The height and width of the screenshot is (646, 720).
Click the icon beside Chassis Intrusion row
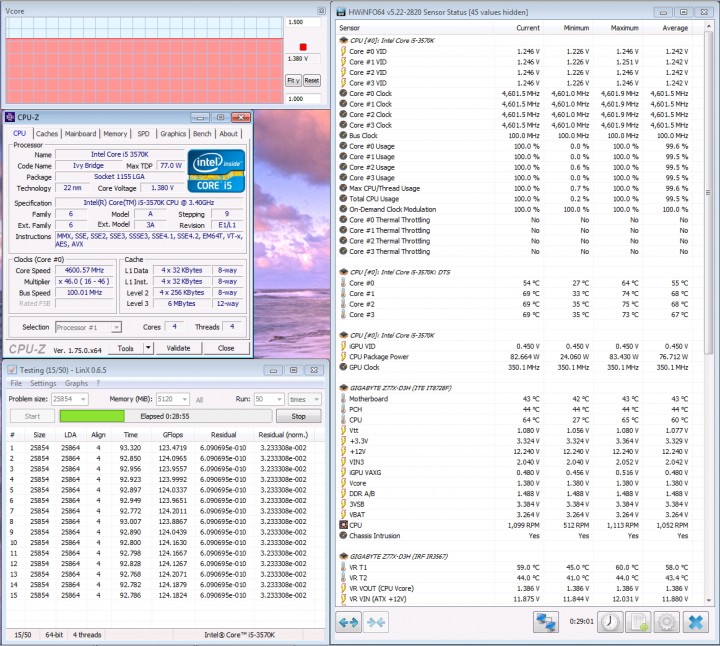(343, 535)
